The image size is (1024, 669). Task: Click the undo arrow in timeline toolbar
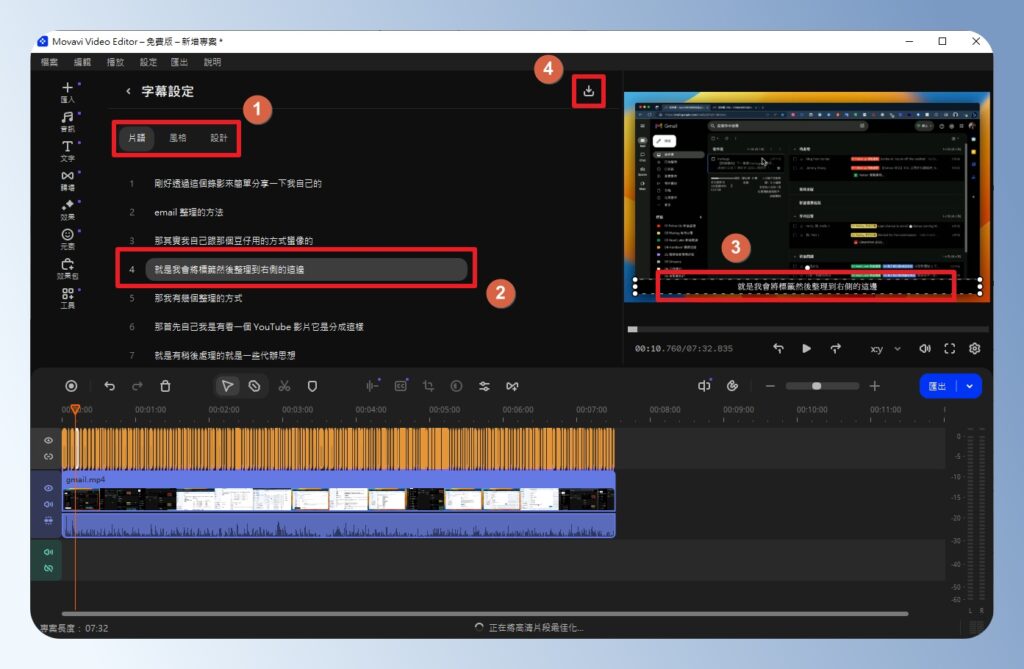click(x=109, y=386)
